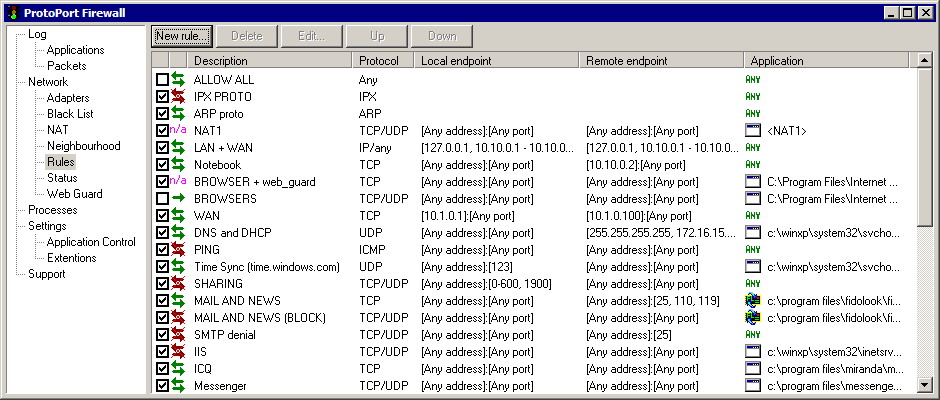The width and height of the screenshot is (940, 400).
Task: Click the scrollbar down arrow in rules list
Action: [x=924, y=384]
